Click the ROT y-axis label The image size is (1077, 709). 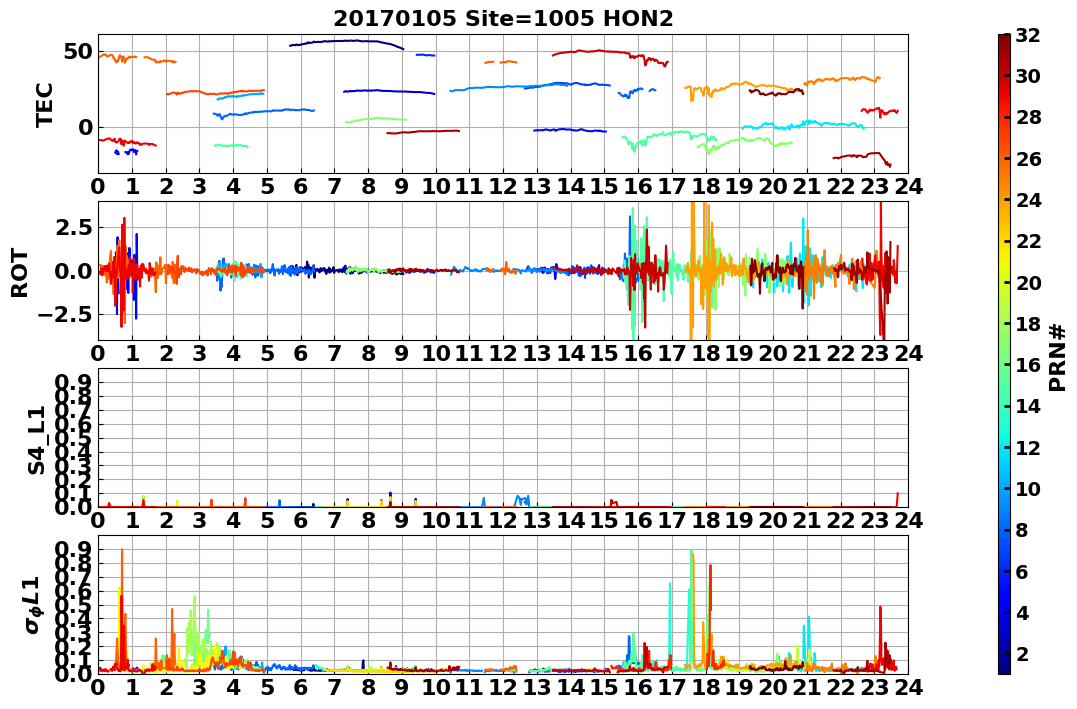click(20, 273)
